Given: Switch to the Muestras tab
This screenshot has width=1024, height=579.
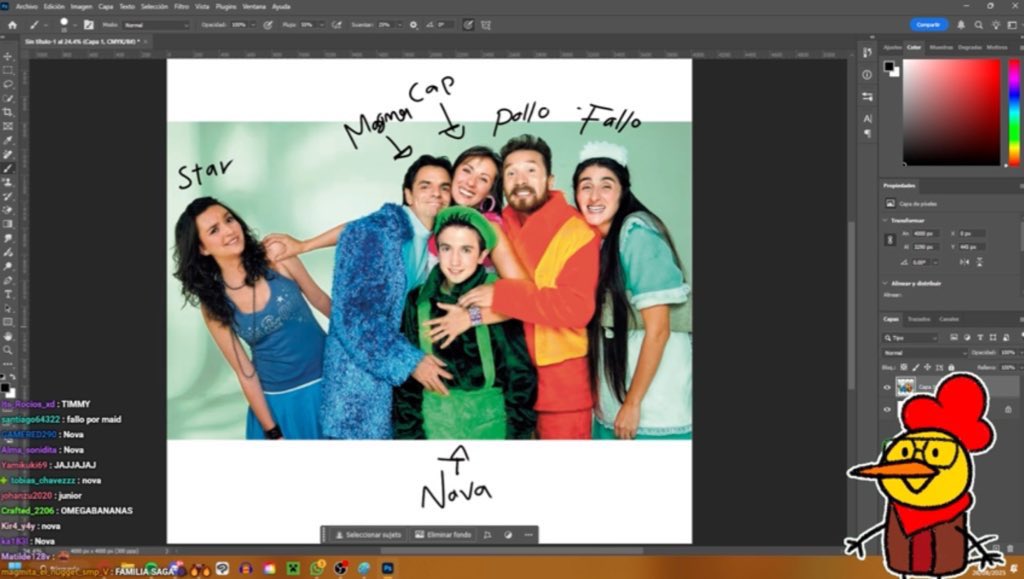Looking at the screenshot, I should click(x=940, y=48).
